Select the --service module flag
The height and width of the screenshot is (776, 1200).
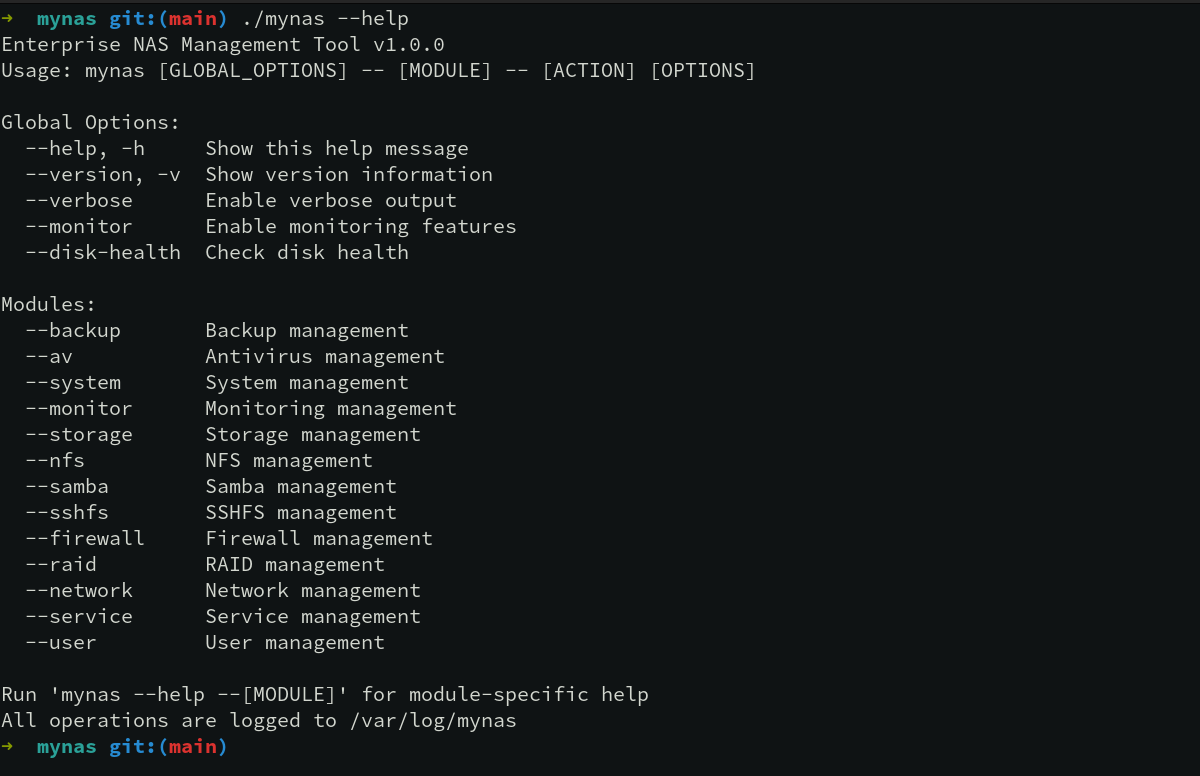[79, 617]
